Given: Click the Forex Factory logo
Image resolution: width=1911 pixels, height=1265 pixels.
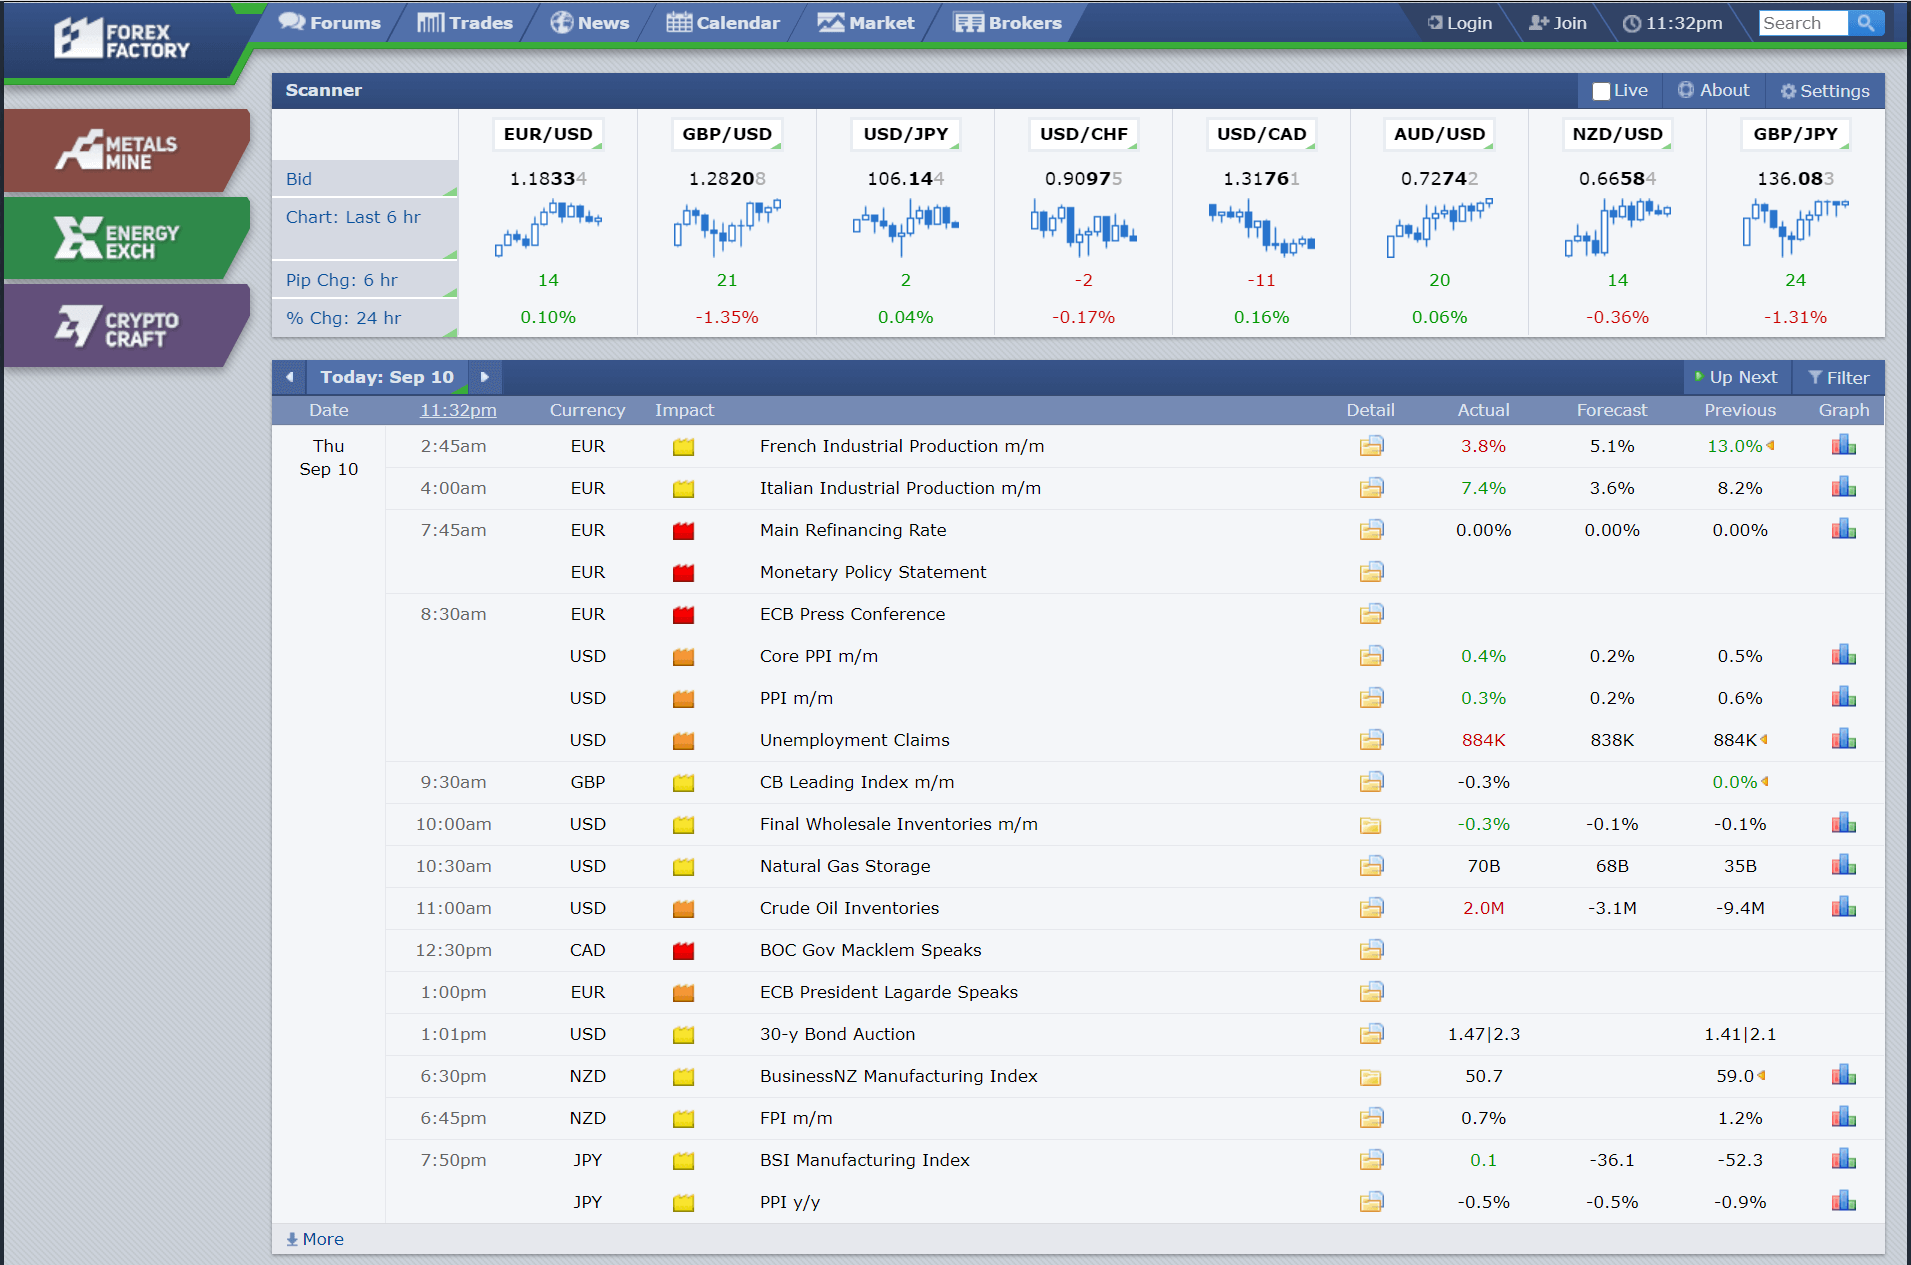Looking at the screenshot, I should pos(121,40).
